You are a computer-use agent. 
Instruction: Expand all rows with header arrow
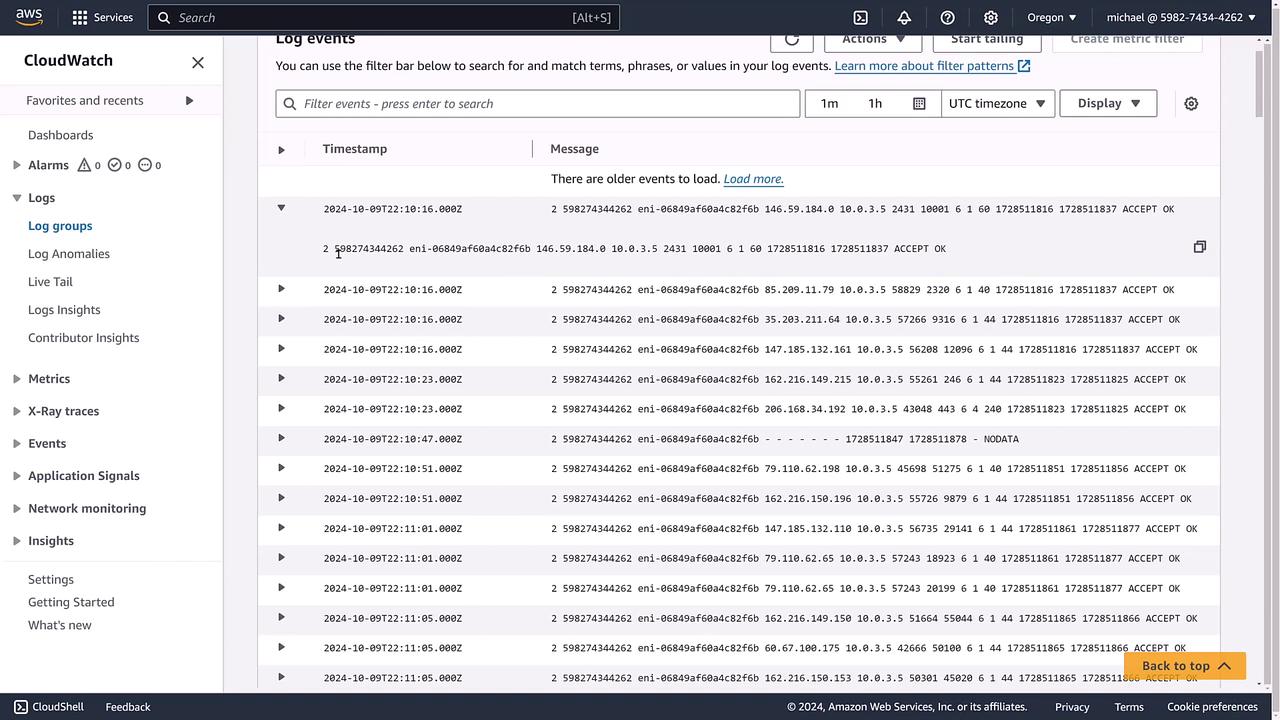click(281, 150)
